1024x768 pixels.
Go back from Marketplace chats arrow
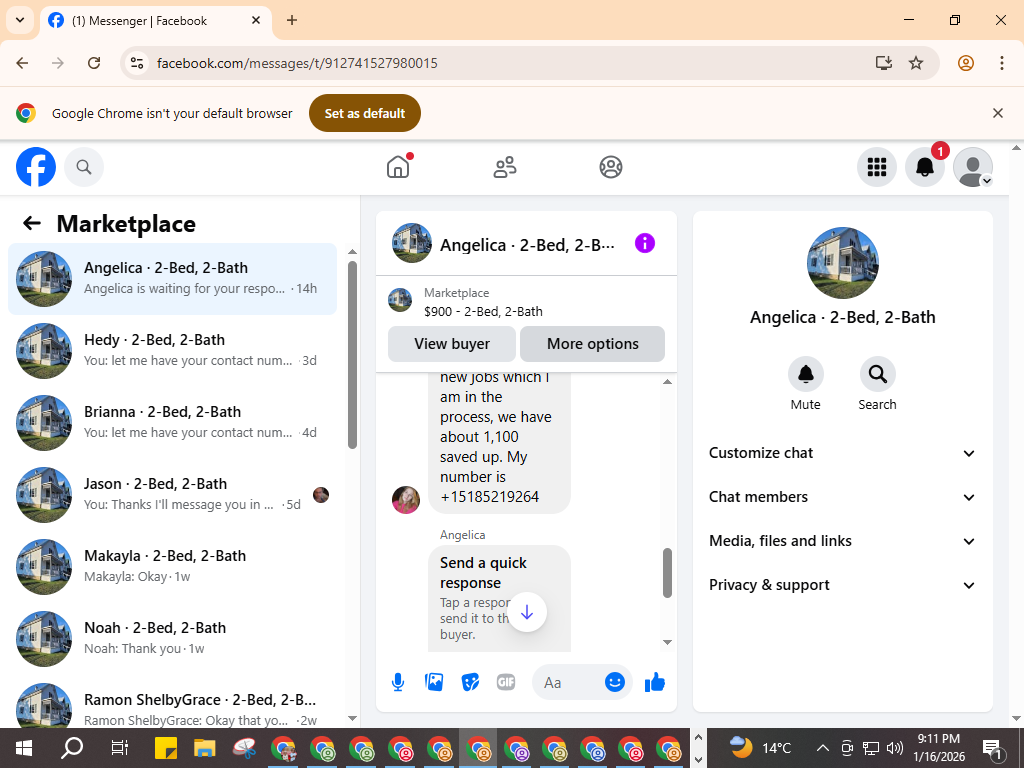pos(32,223)
